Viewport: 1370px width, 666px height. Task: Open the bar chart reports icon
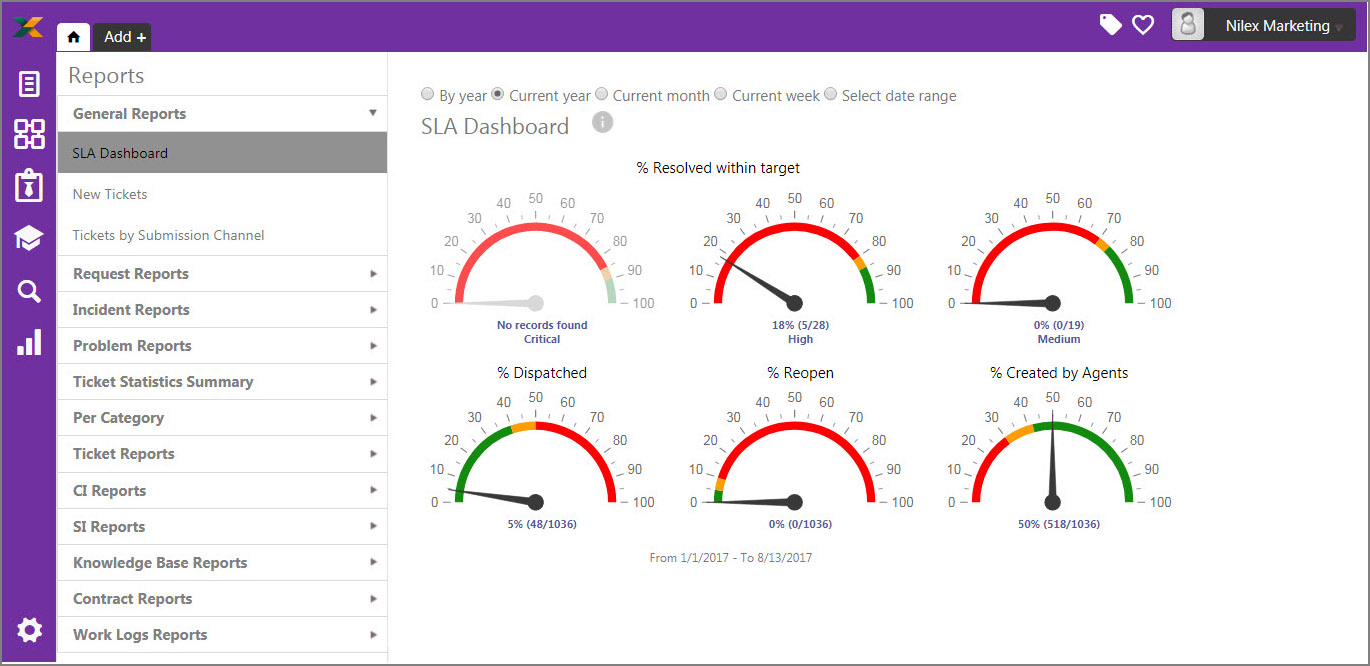point(29,342)
